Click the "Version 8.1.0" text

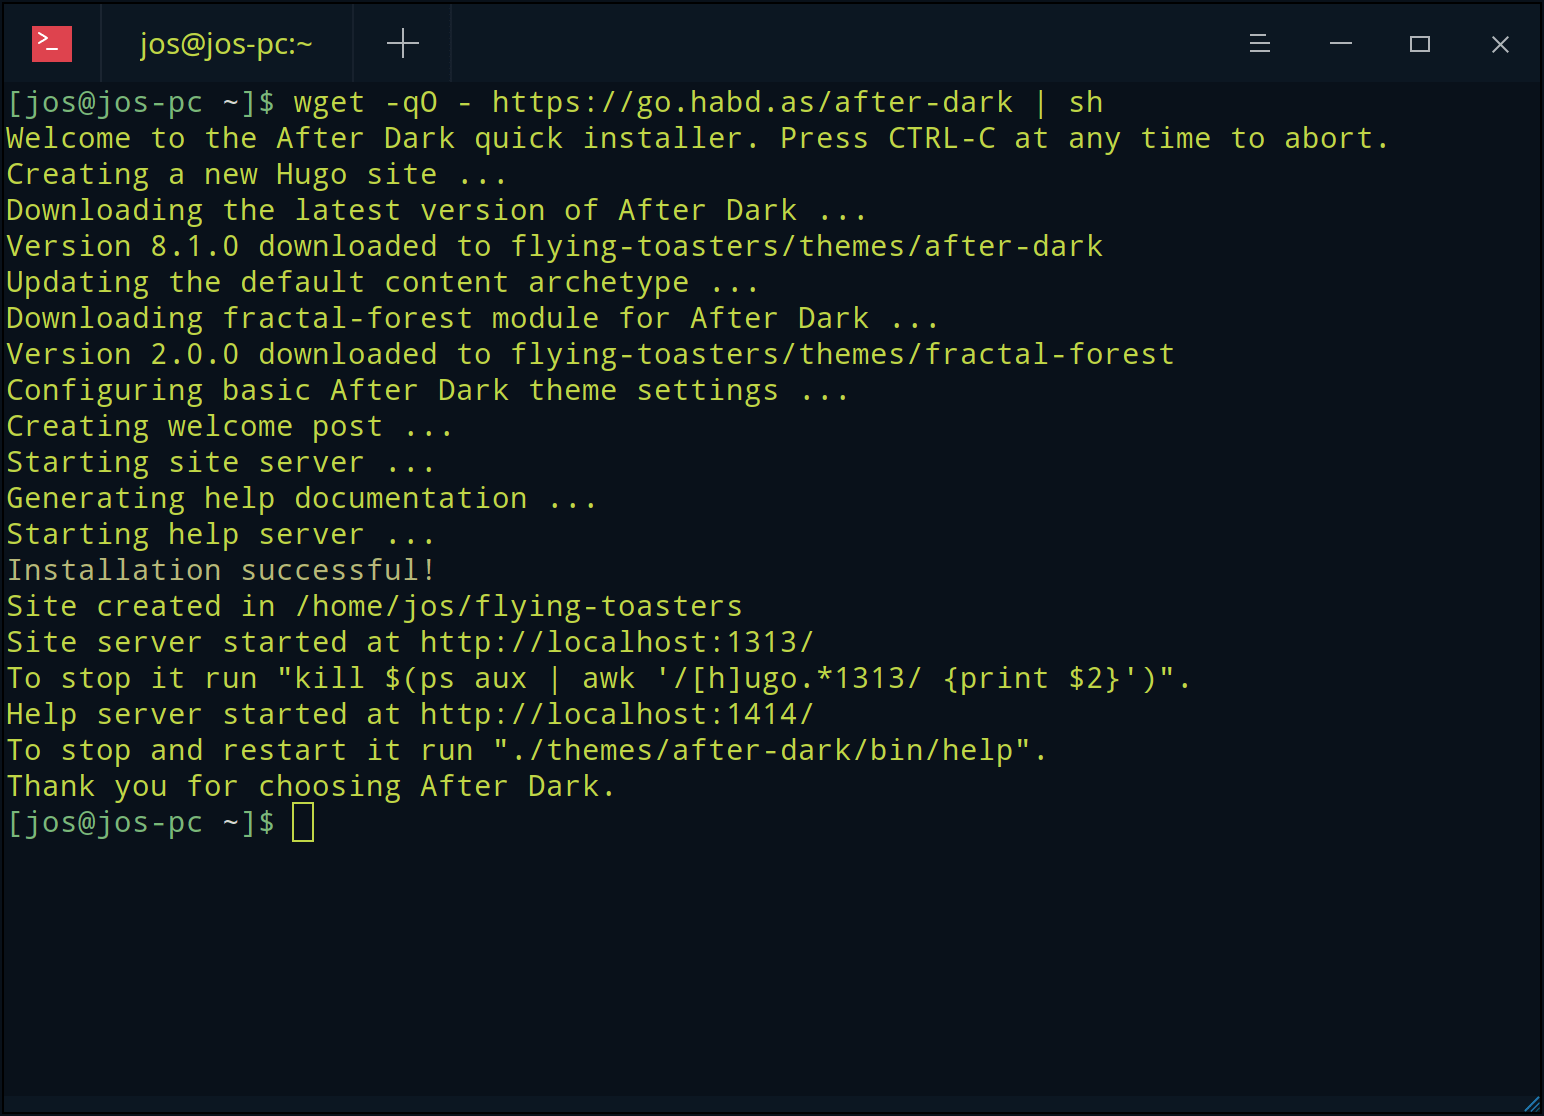coord(122,246)
